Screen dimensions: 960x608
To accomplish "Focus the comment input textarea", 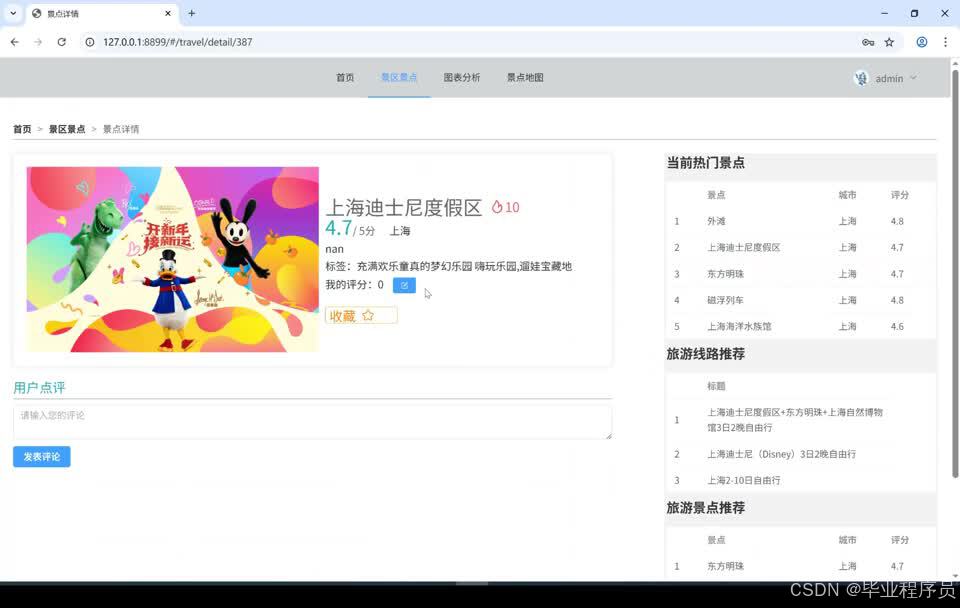I will pyautogui.click(x=312, y=422).
